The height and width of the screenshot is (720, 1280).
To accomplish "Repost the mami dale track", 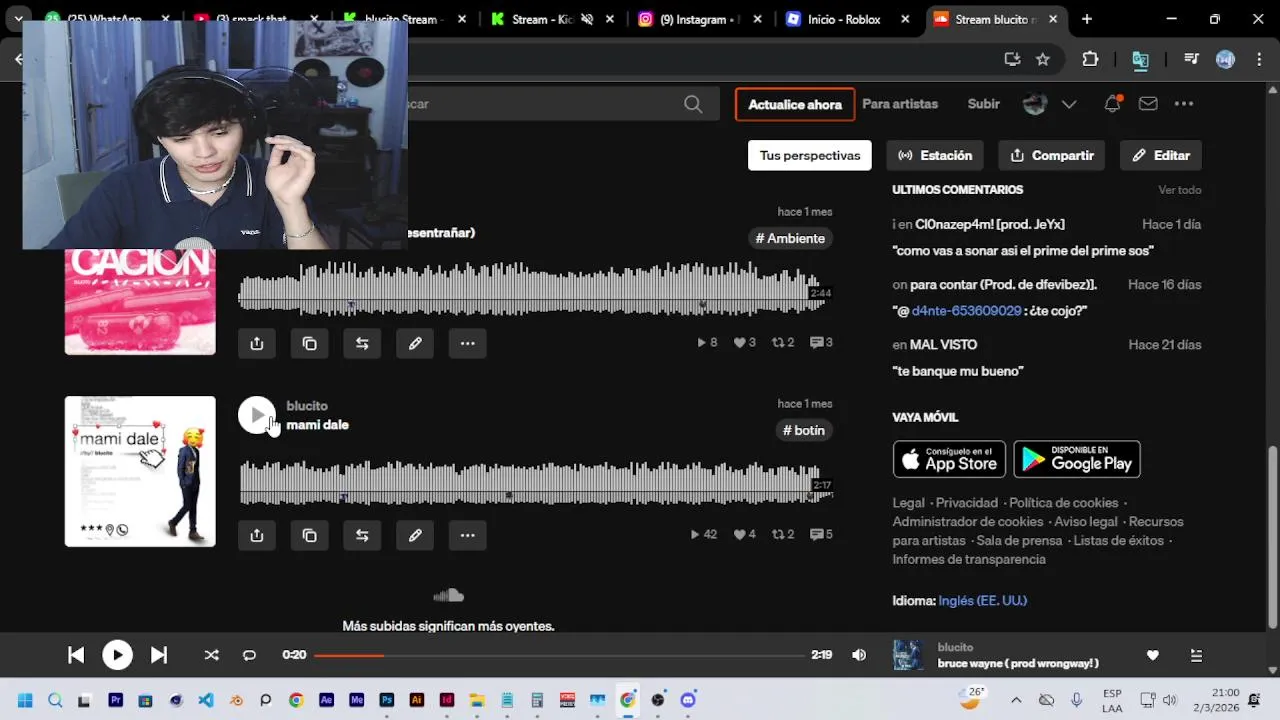I will click(362, 535).
